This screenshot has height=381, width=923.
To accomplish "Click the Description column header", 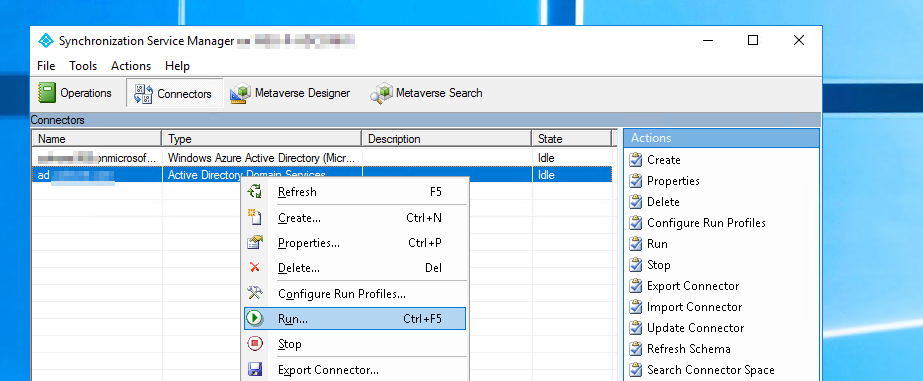I will [x=447, y=139].
